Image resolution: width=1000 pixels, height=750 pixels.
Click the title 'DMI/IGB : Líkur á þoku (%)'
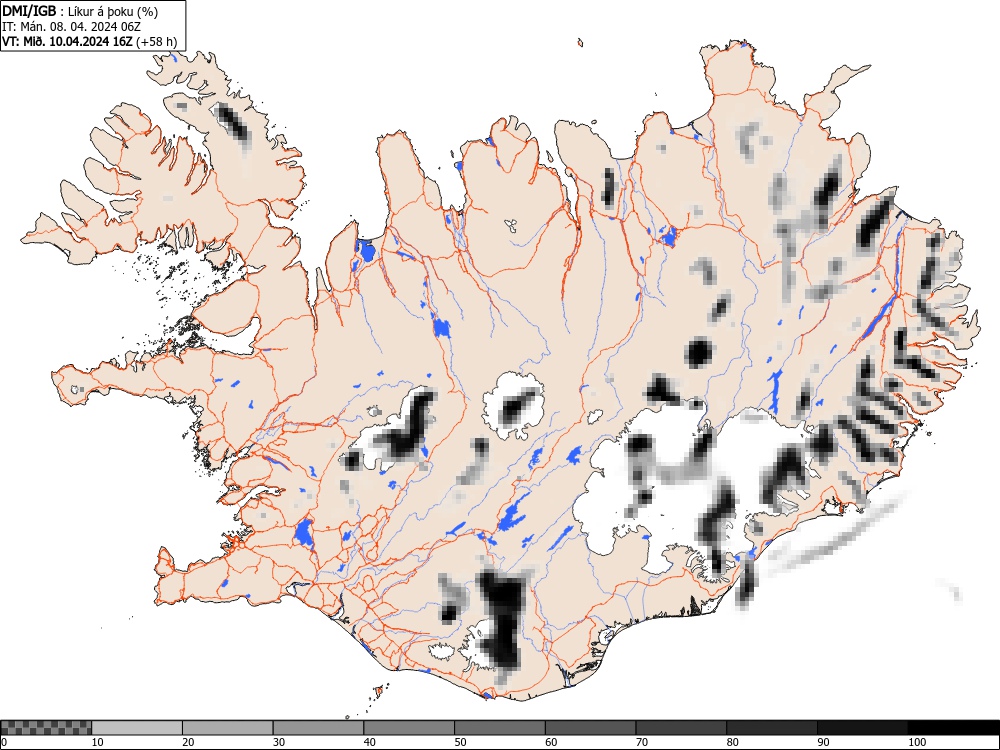80,11
